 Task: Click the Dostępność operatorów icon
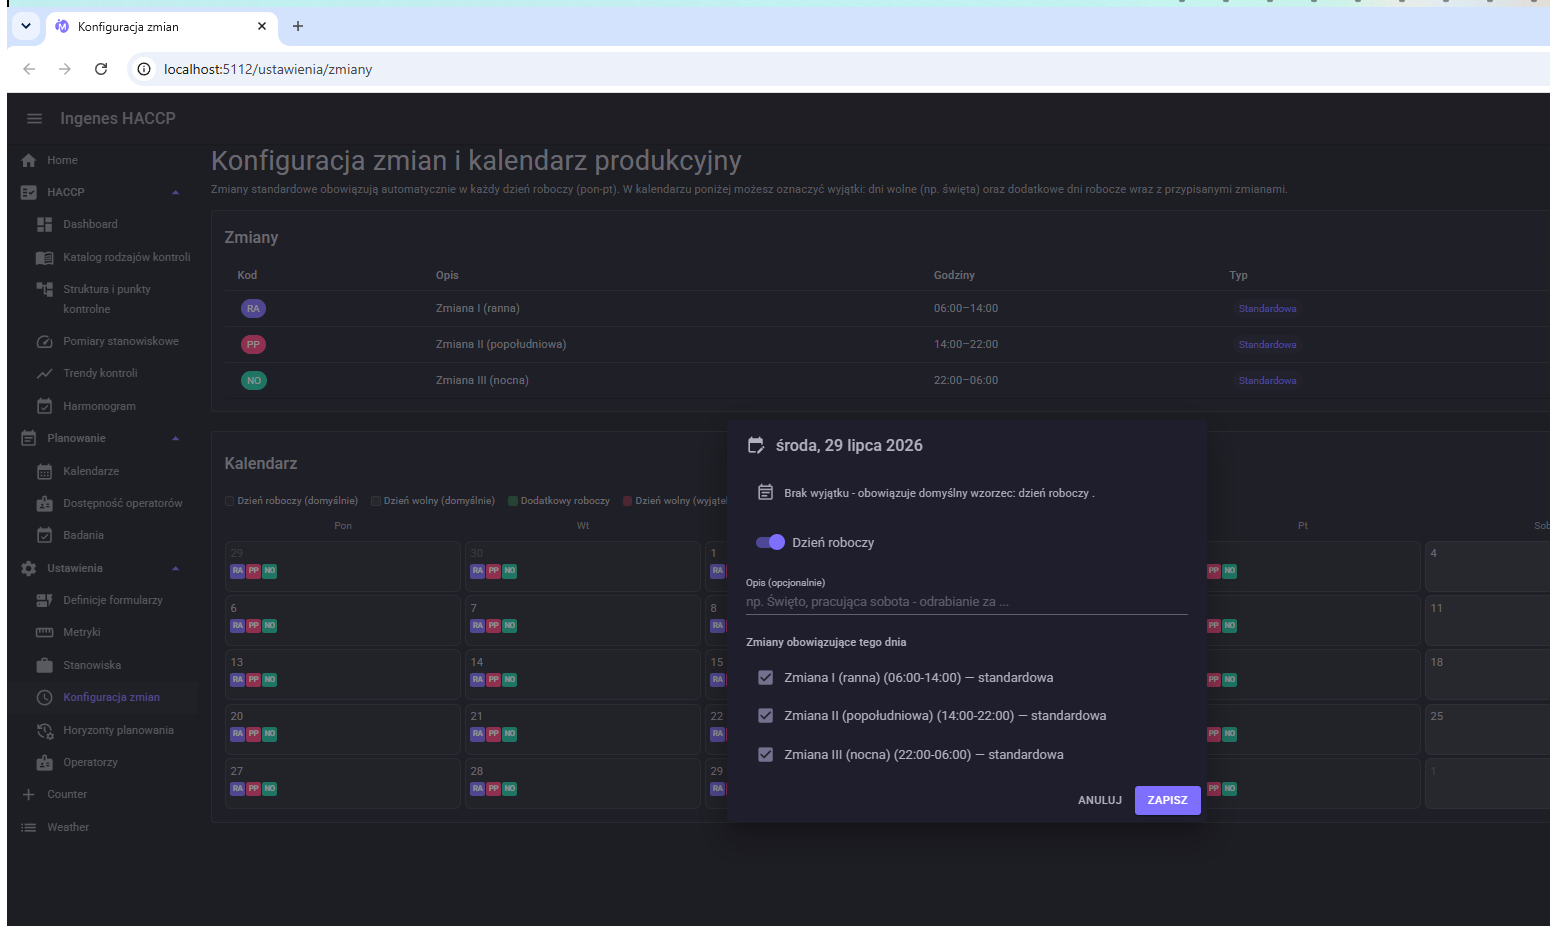(44, 503)
